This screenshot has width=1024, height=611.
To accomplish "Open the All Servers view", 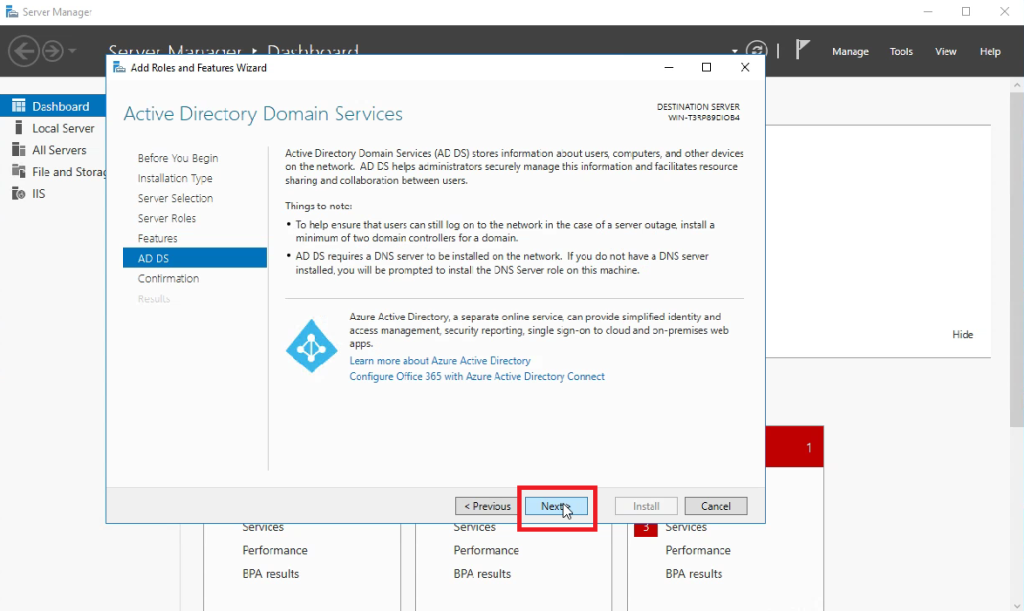I will [55, 149].
